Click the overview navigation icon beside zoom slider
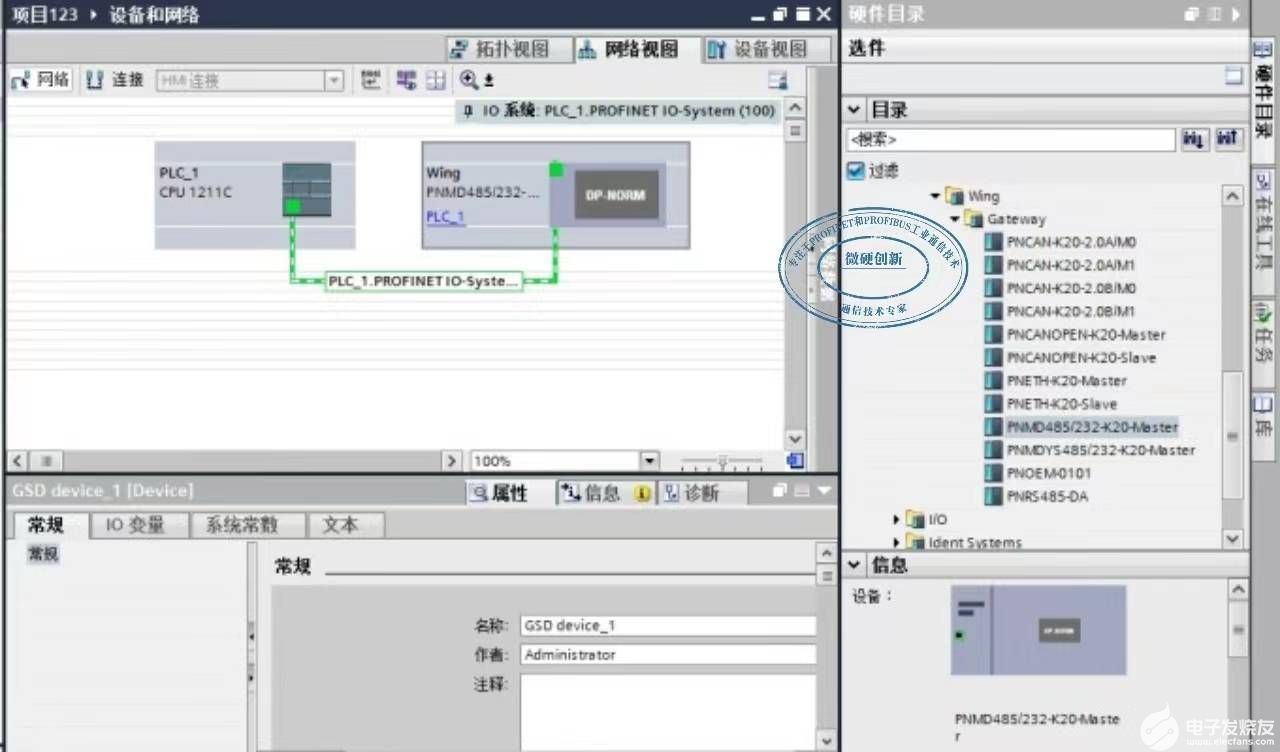The image size is (1280, 752). tap(795, 461)
